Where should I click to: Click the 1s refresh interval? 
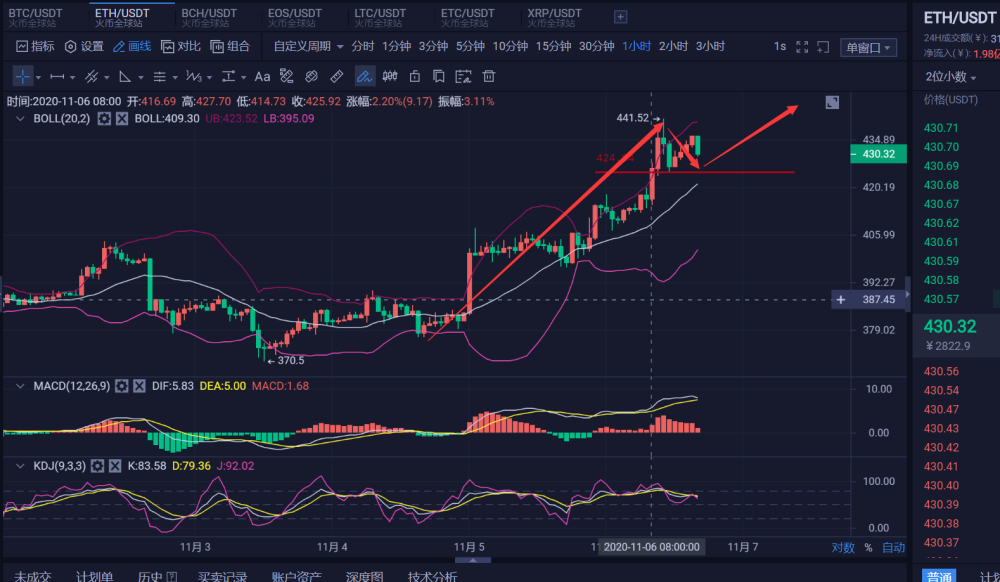[779, 47]
